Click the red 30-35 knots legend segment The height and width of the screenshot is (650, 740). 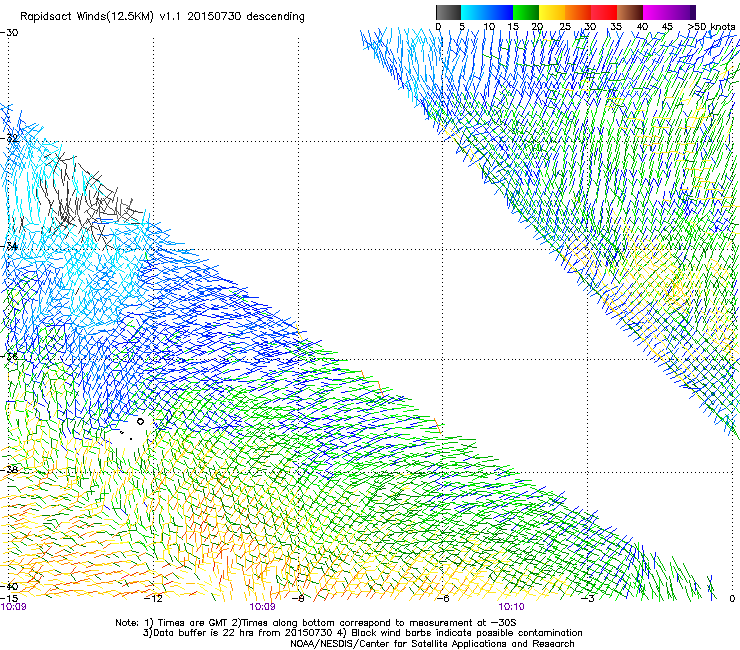[x=604, y=12]
